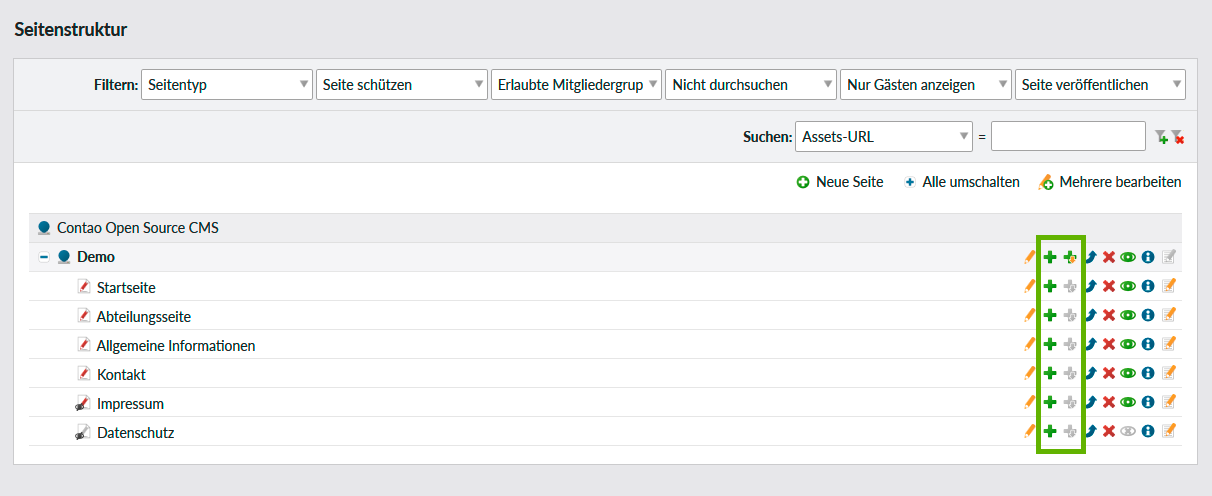Duplicate Demo page with its subpages

tap(1070, 258)
